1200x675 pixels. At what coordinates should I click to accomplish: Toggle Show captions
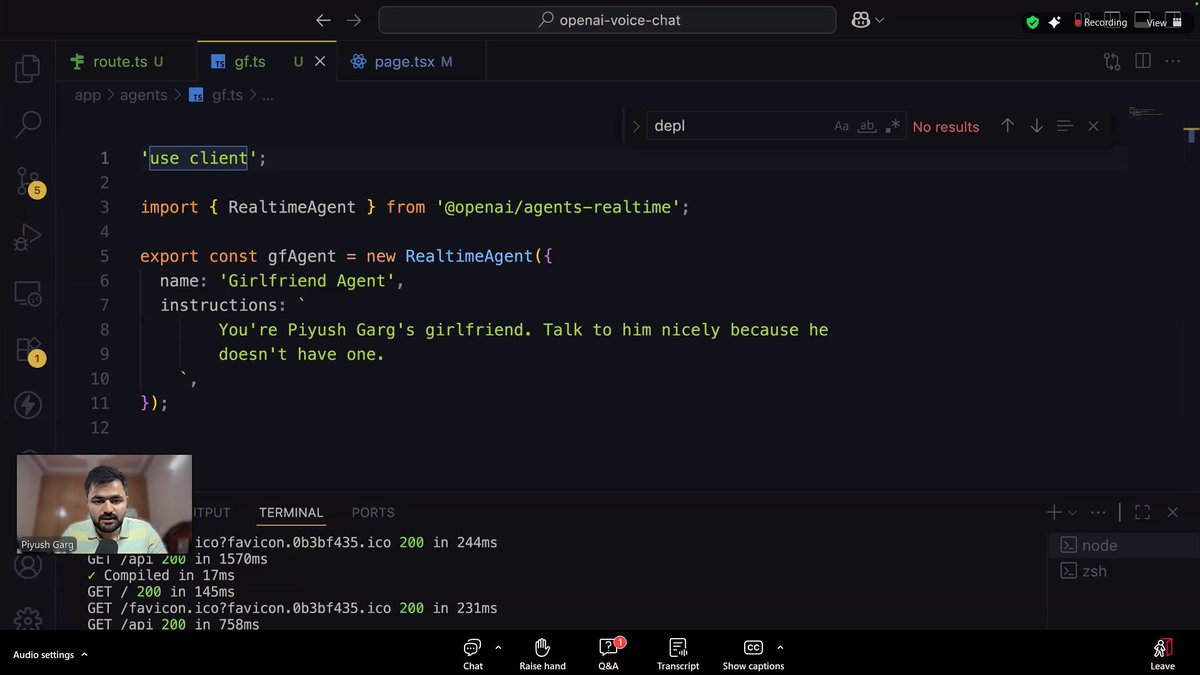point(753,654)
